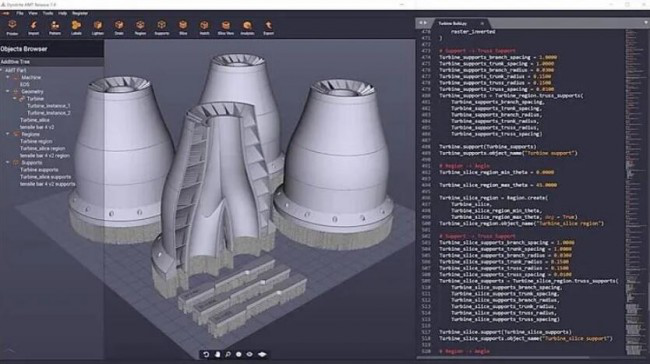Collapse the Geometry tree node
Image resolution: width=650 pixels, height=364 pixels.
click(7, 92)
